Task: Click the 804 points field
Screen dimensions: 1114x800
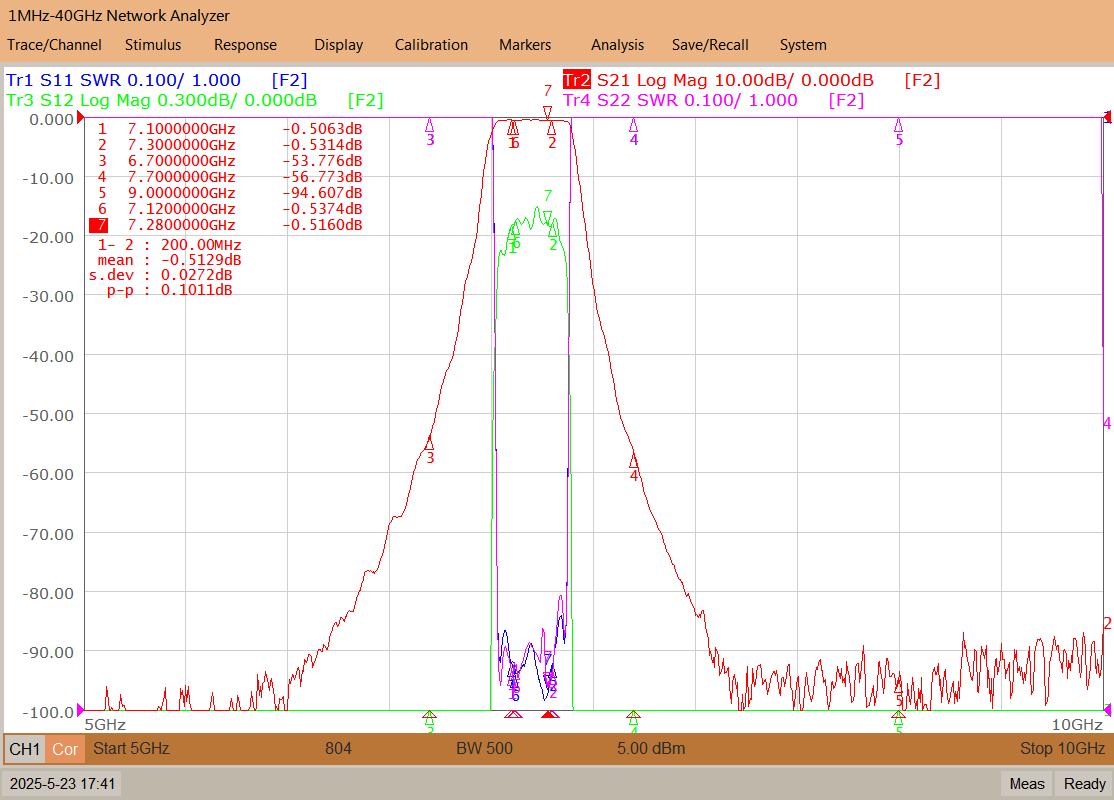Action: pyautogui.click(x=338, y=748)
